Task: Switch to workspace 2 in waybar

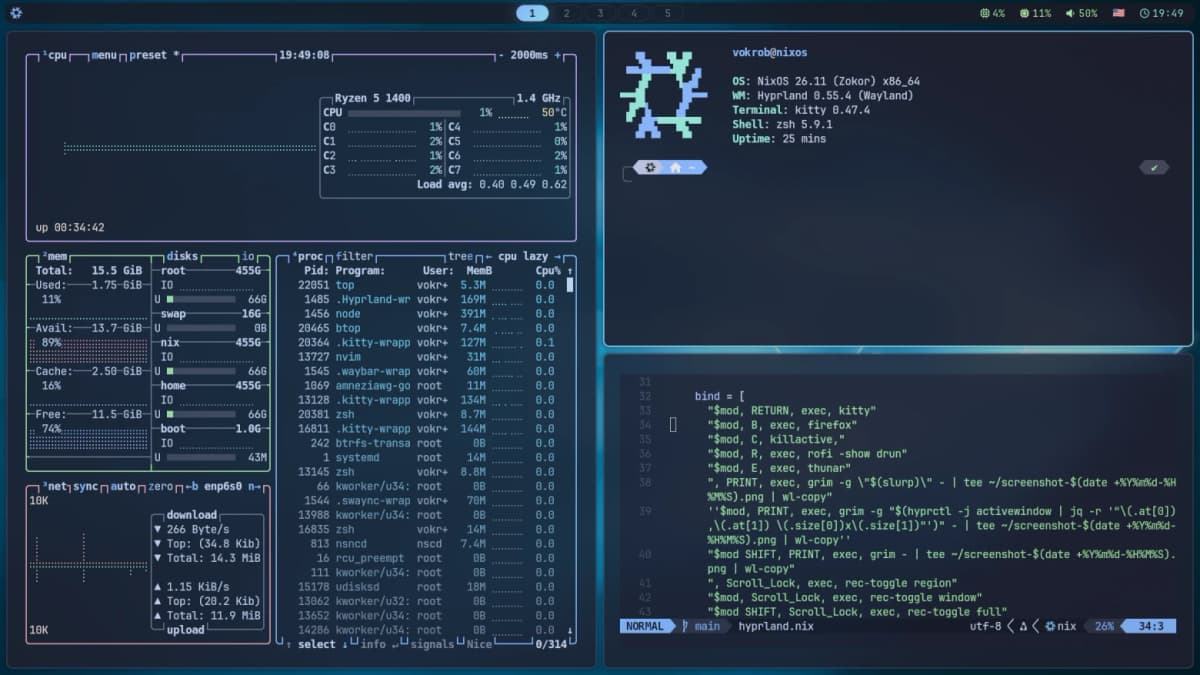Action: click(x=566, y=13)
